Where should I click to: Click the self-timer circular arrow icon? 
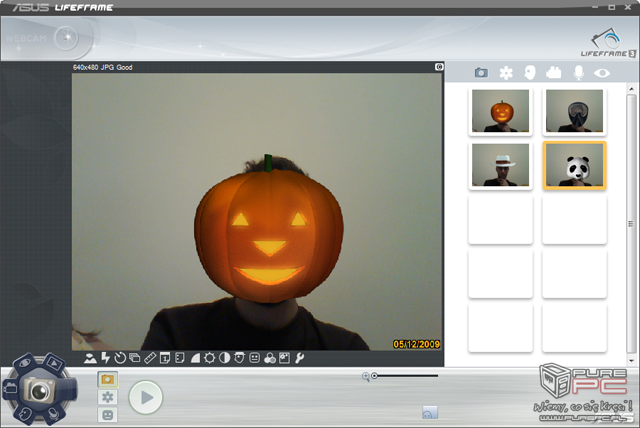[x=120, y=358]
